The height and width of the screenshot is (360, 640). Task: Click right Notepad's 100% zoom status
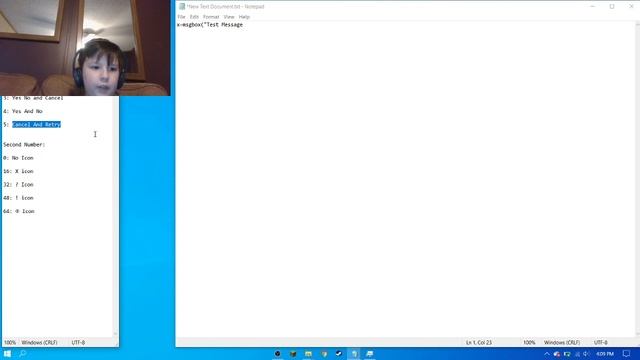pos(529,343)
